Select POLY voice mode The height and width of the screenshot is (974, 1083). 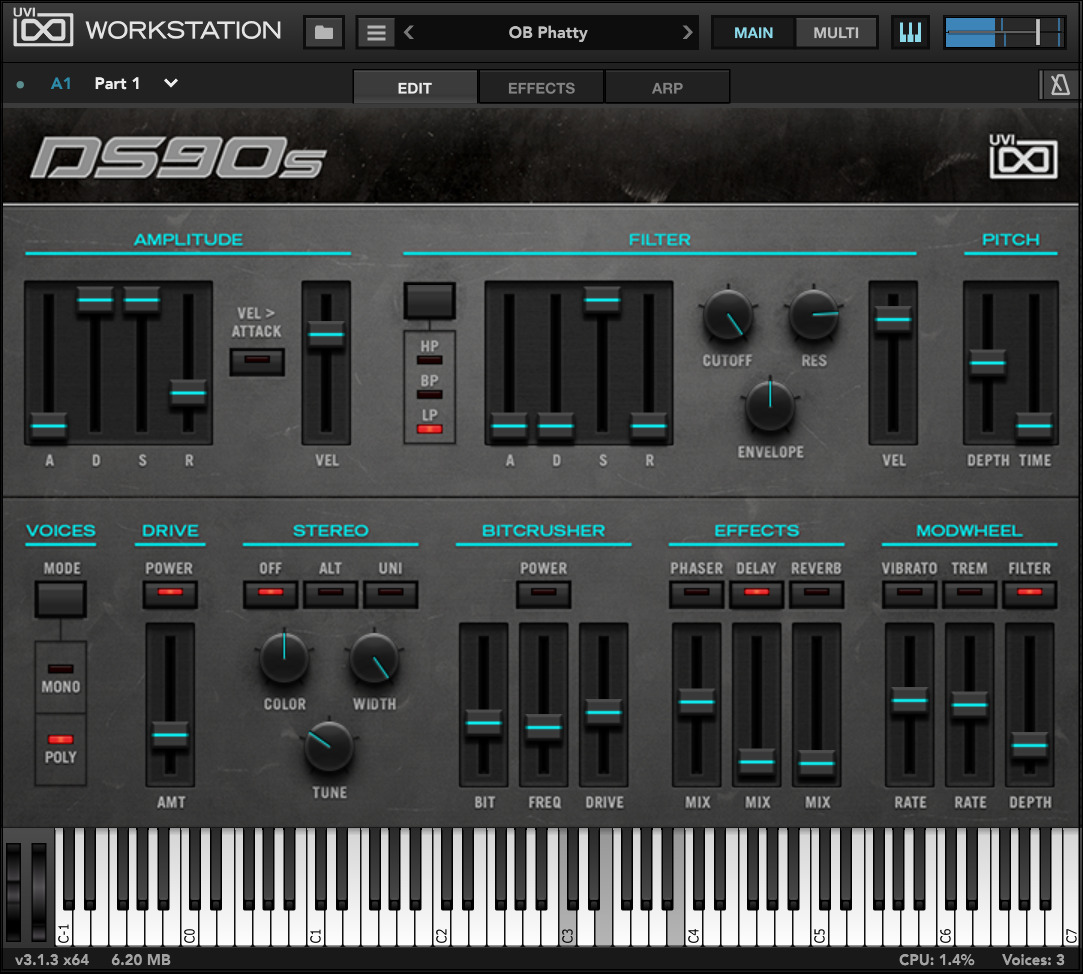click(61, 740)
